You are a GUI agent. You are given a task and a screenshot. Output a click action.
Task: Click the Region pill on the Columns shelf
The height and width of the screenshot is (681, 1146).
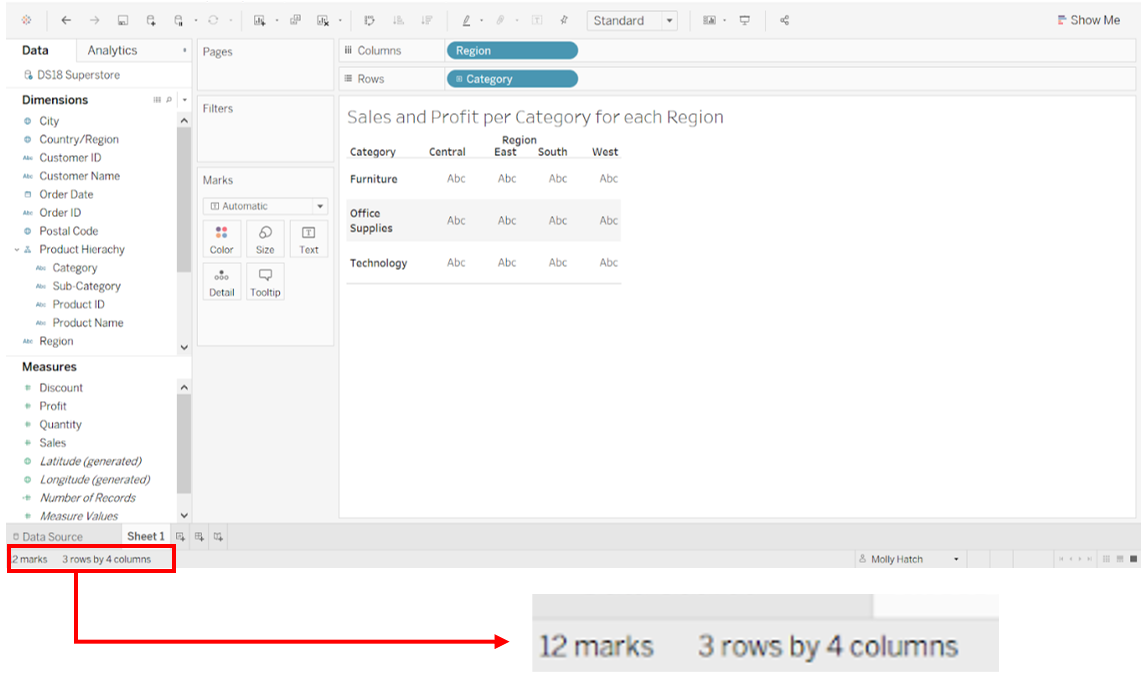pos(512,50)
